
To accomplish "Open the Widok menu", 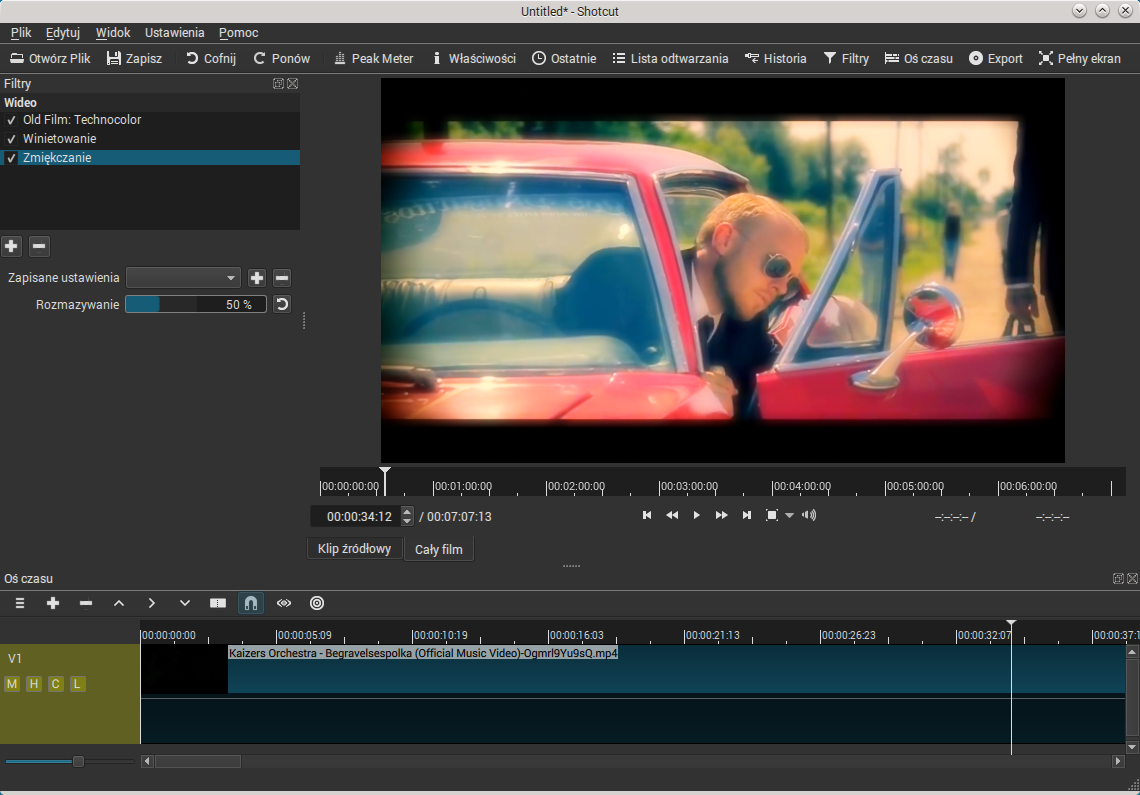I will pos(113,33).
